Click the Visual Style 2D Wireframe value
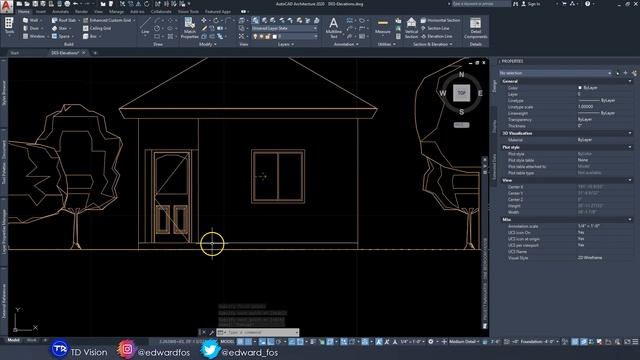This screenshot has width=640, height=360. [590, 258]
